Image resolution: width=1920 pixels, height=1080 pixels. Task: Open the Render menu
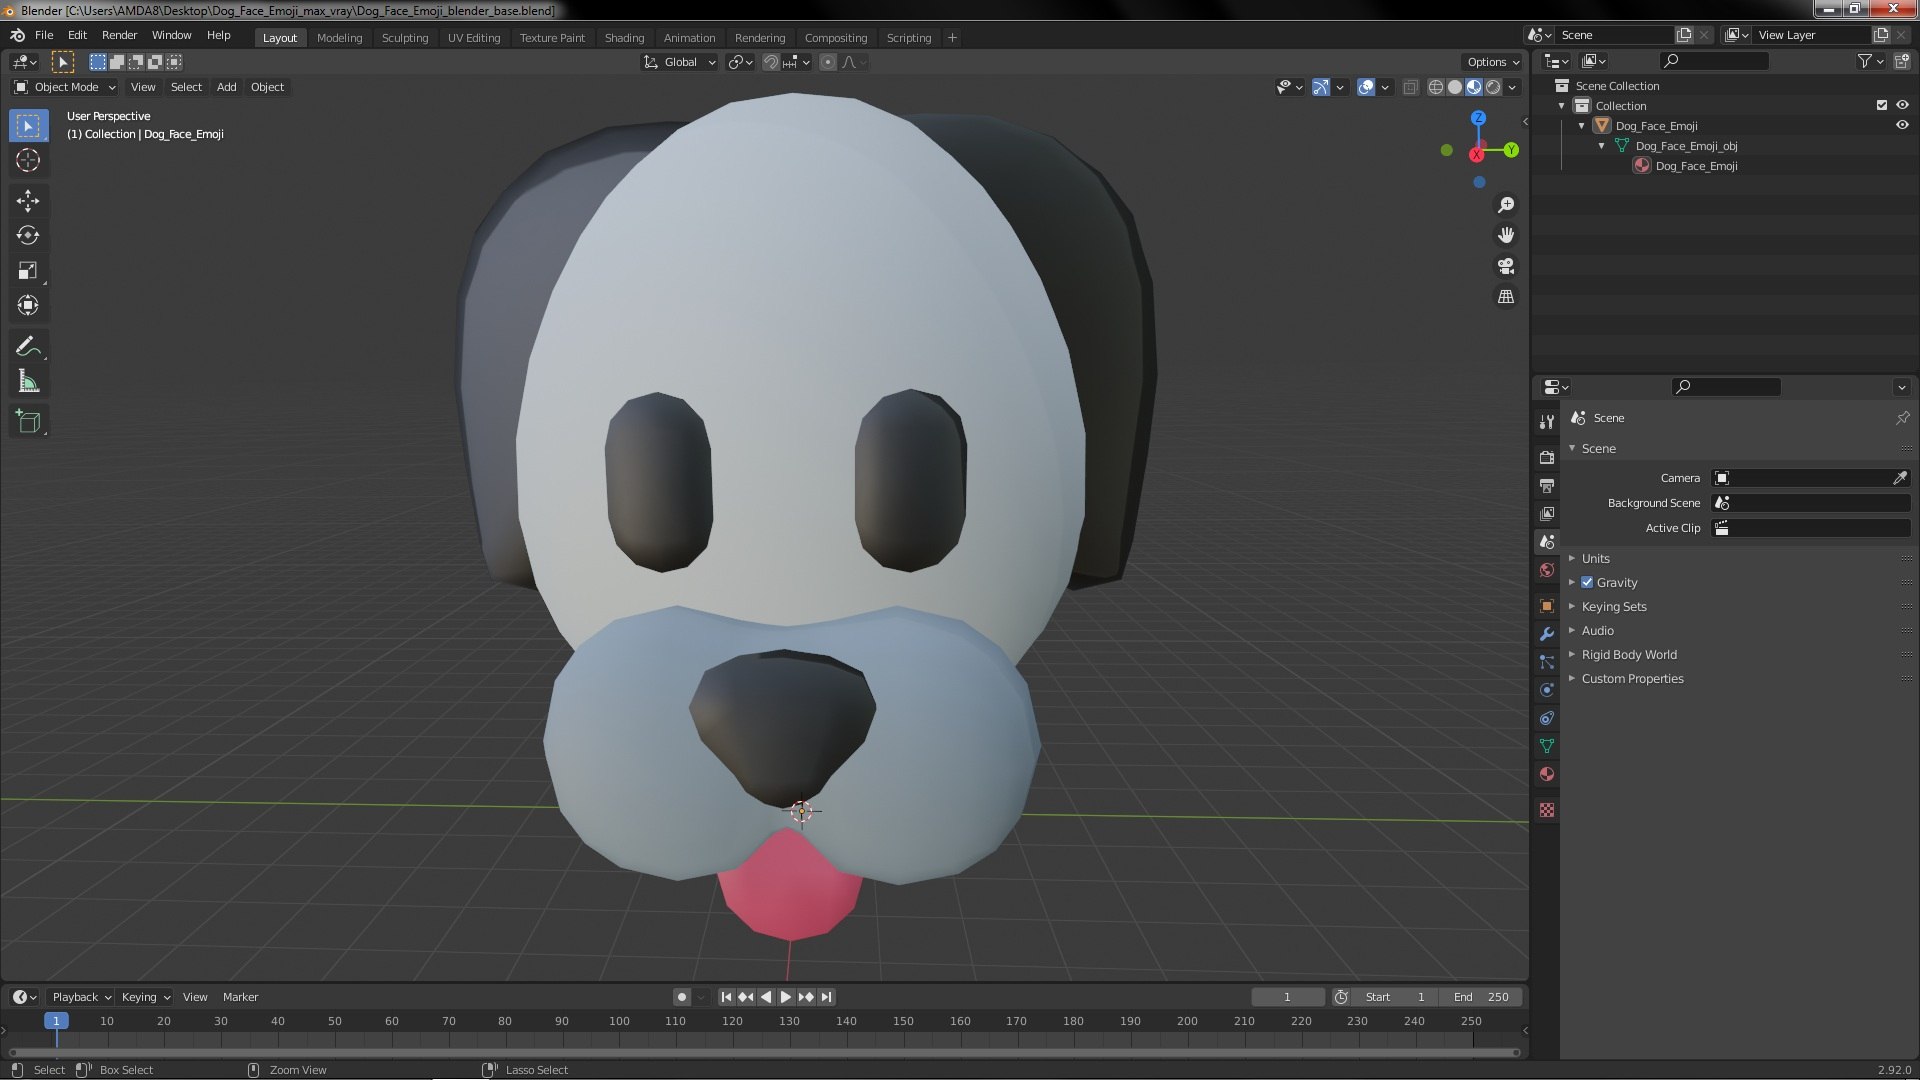(119, 35)
